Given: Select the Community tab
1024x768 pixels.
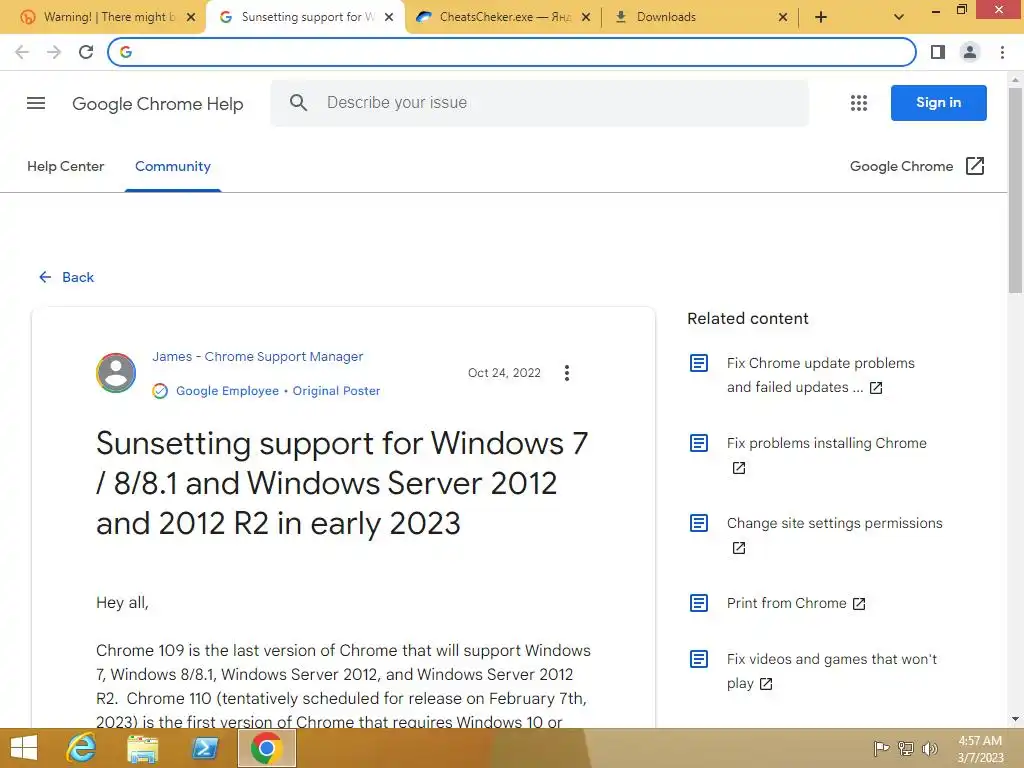Looking at the screenshot, I should coord(173,166).
